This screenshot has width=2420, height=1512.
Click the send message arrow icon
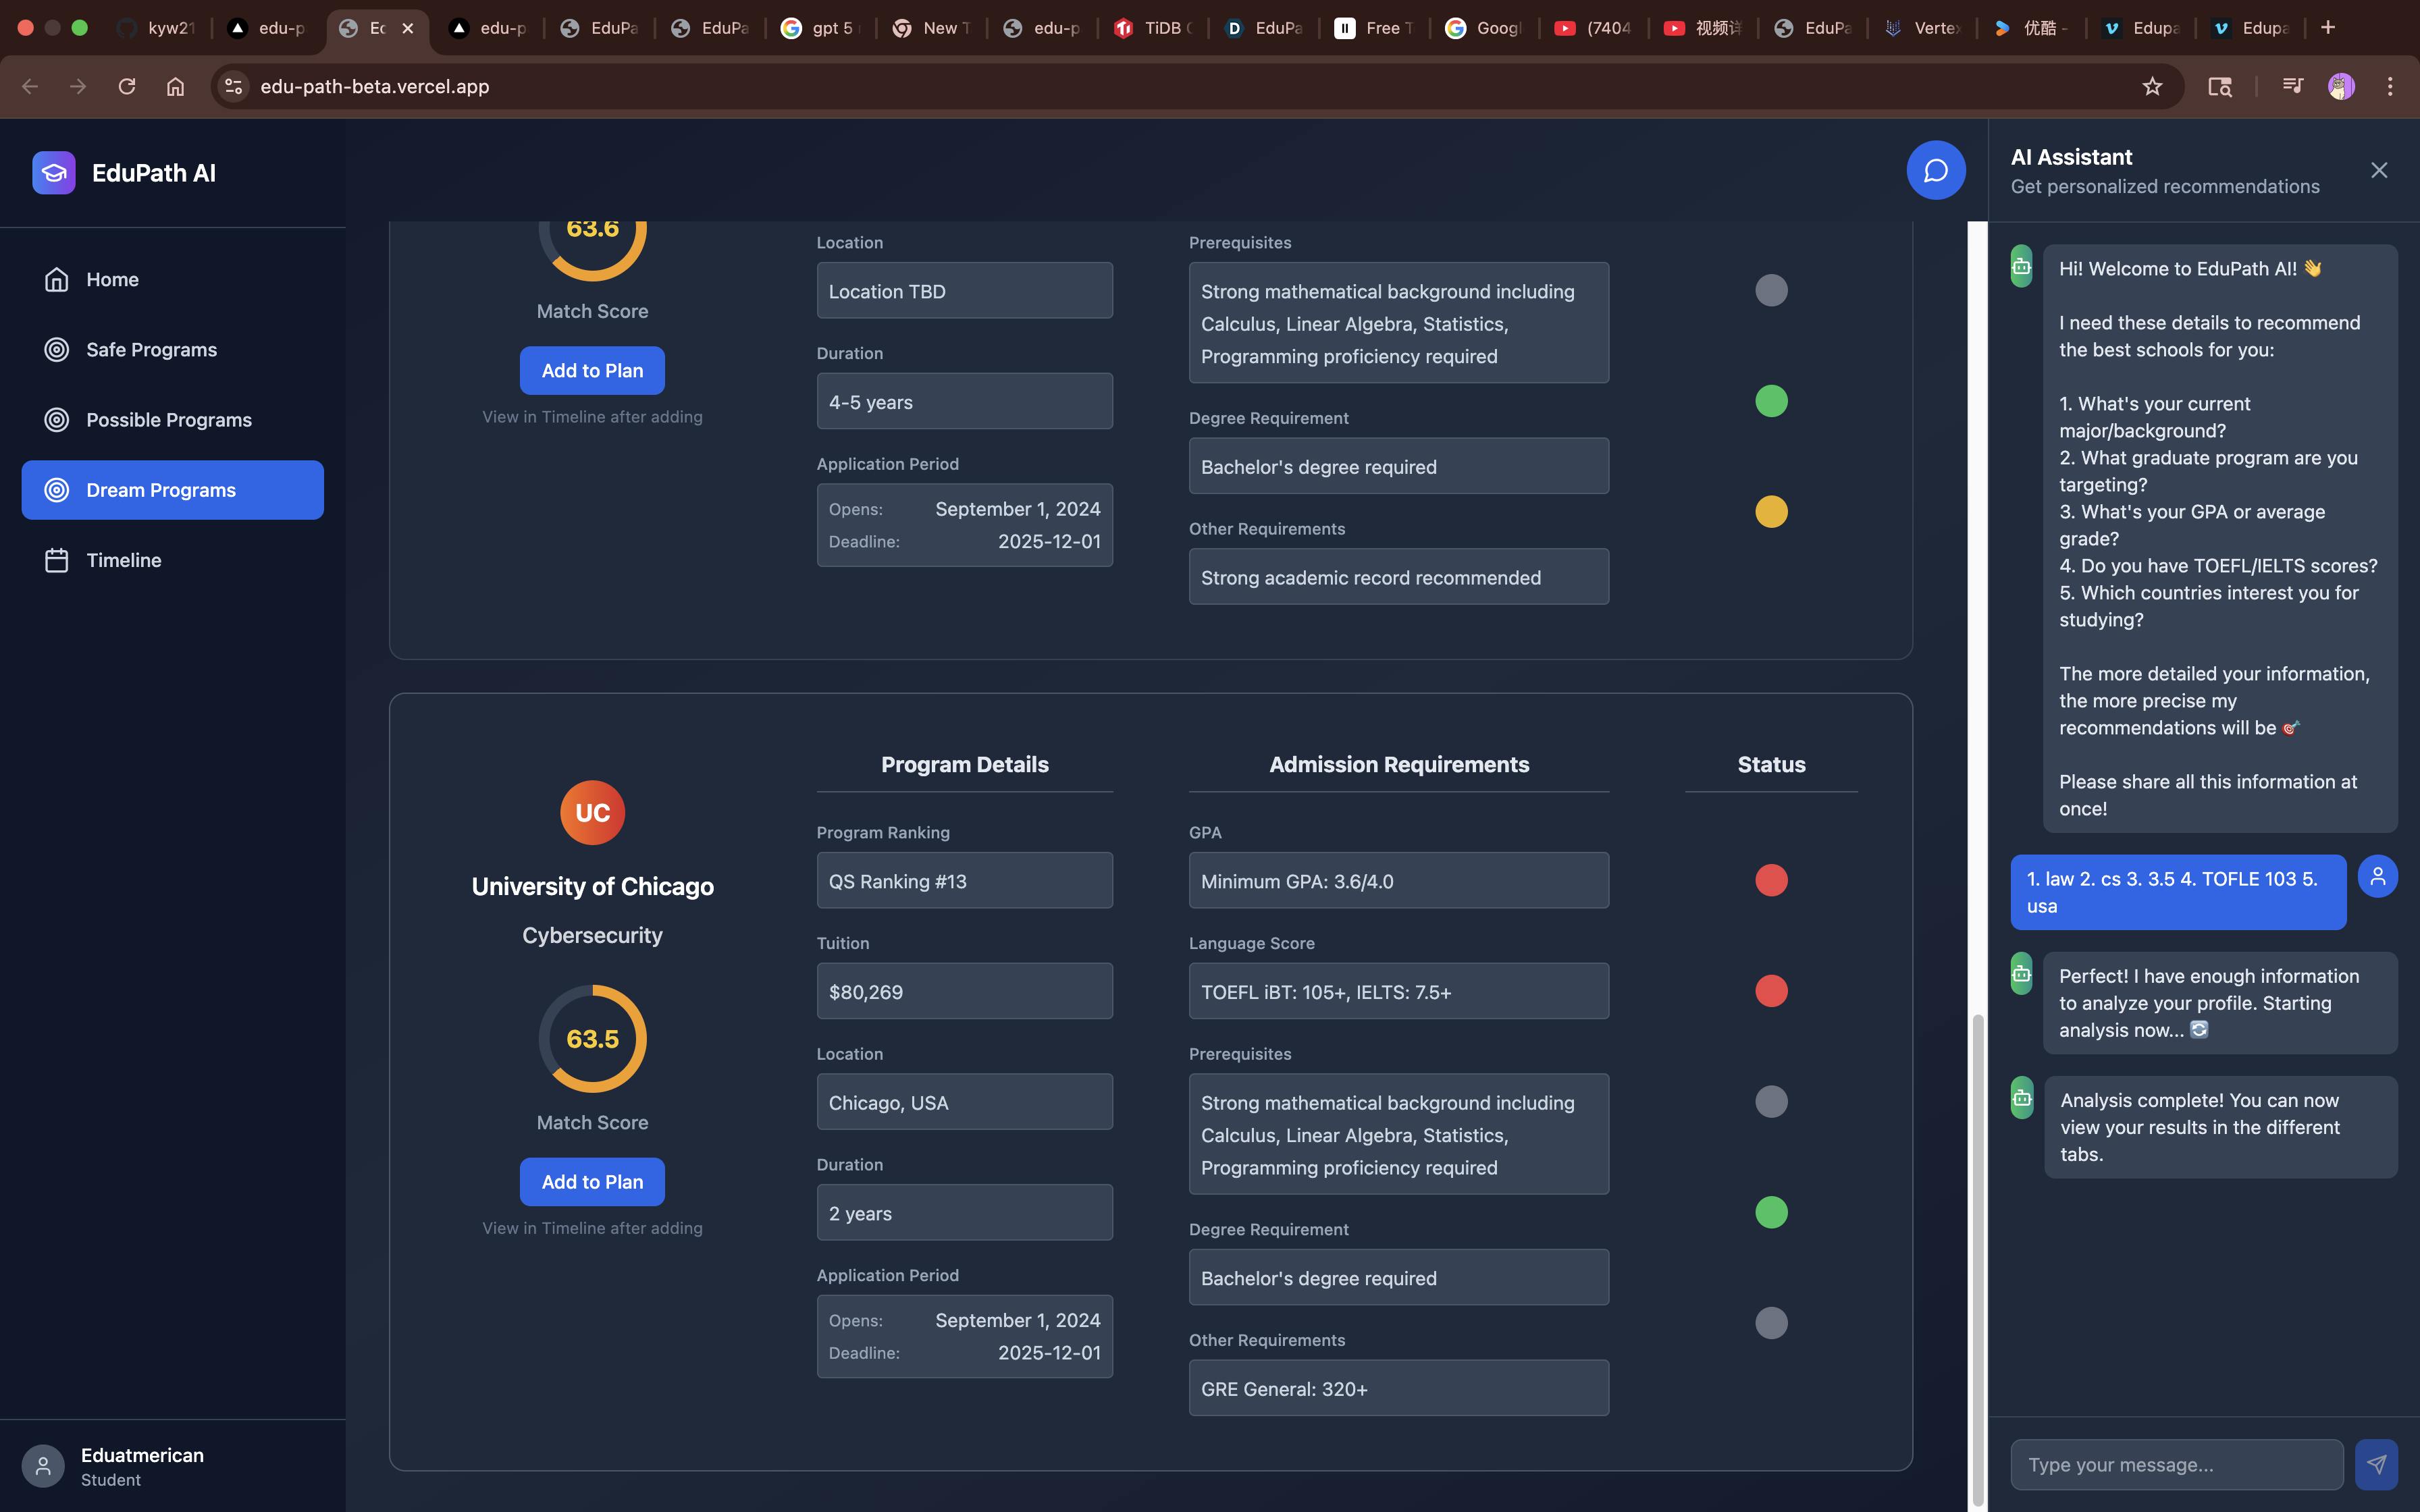tap(2376, 1465)
